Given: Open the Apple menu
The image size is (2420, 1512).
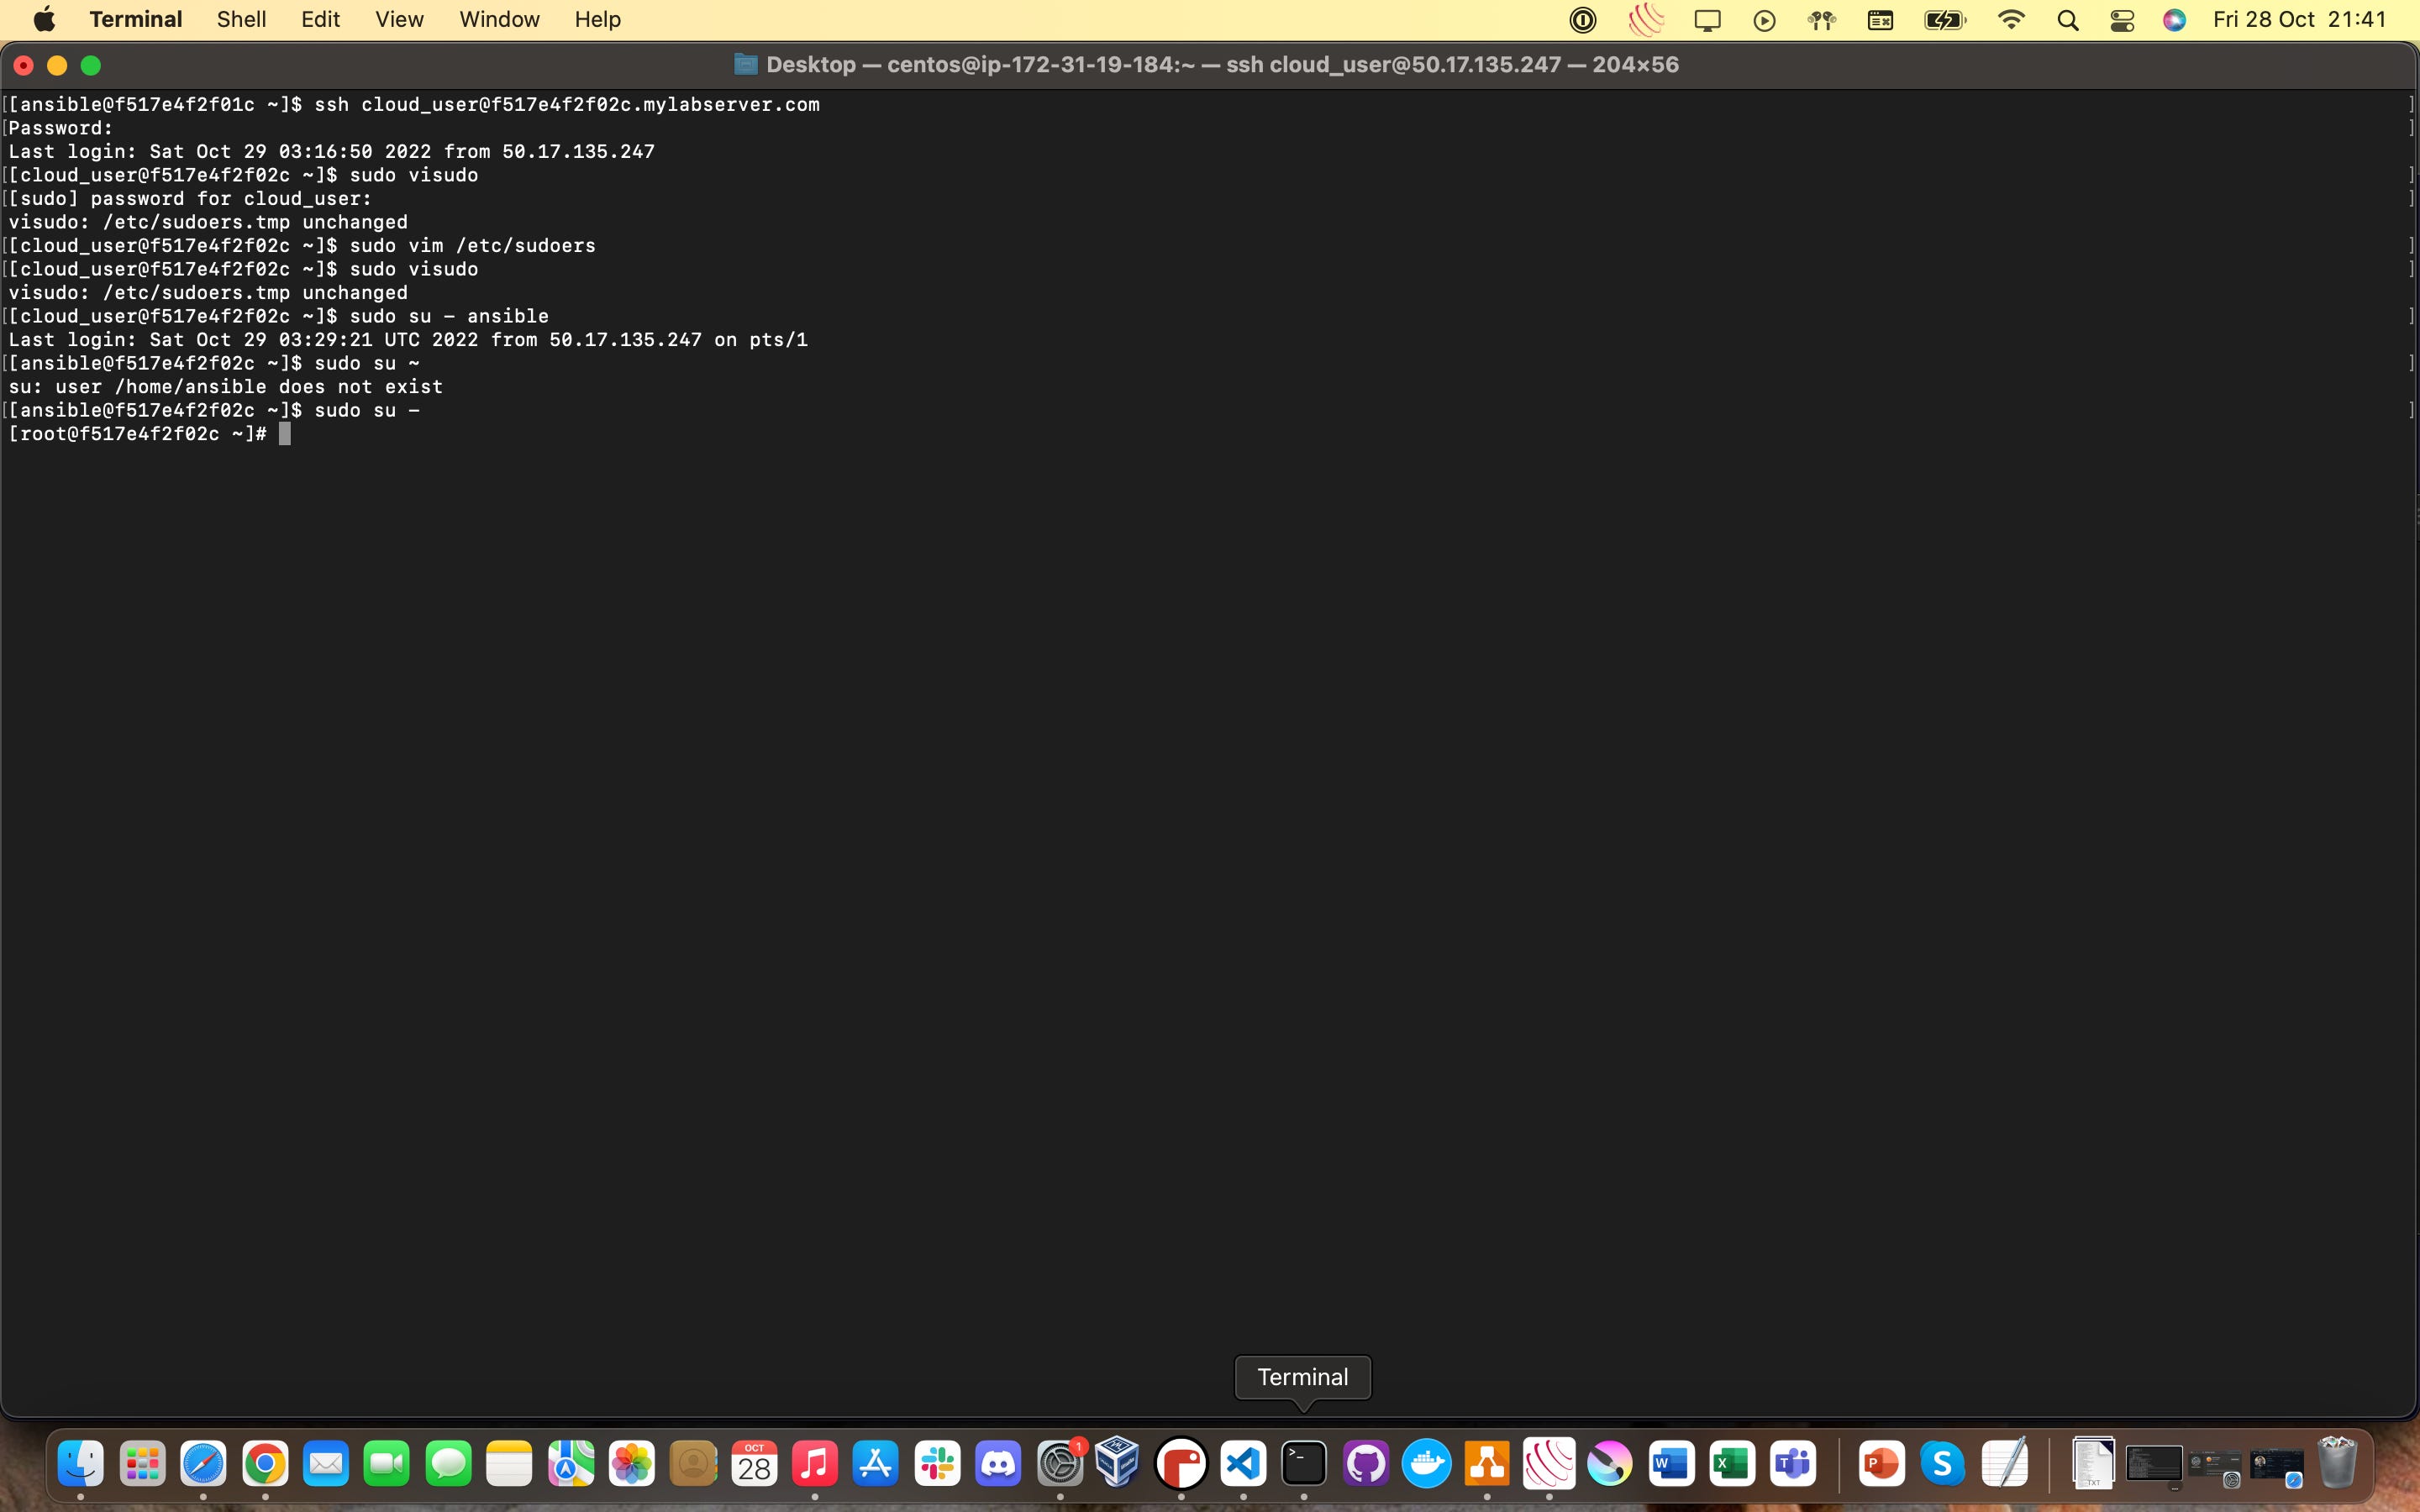Looking at the screenshot, I should [44, 19].
